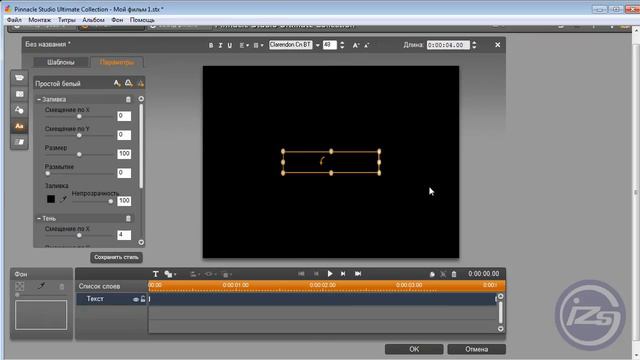Click the Размер slider handle
The width and height of the screenshot is (640, 360).
79,154
